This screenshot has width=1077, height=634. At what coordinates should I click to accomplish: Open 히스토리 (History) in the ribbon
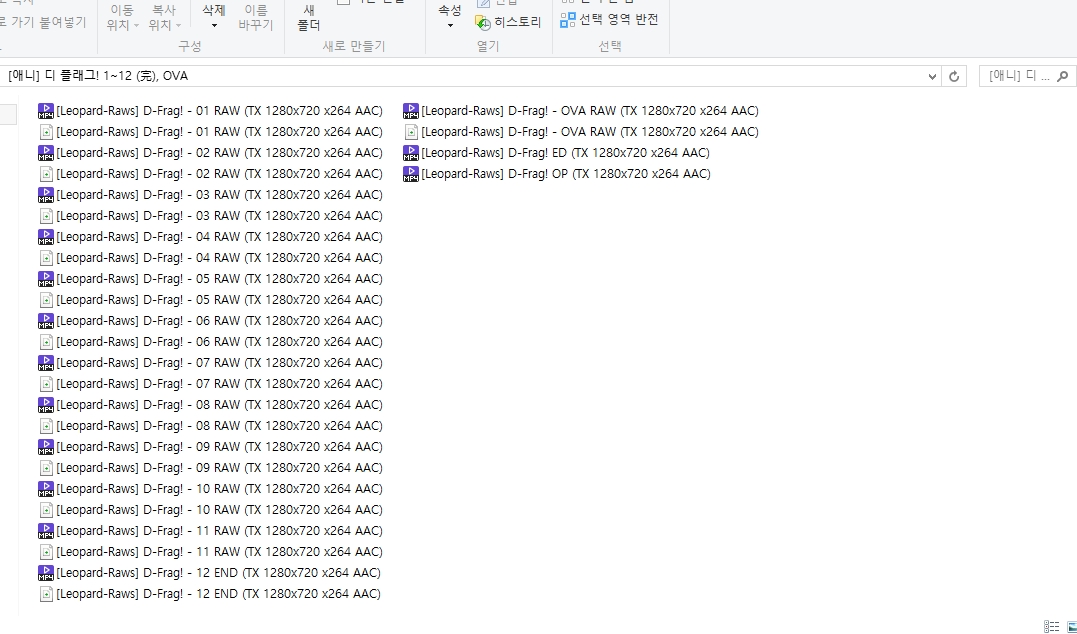pyautogui.click(x=508, y=23)
